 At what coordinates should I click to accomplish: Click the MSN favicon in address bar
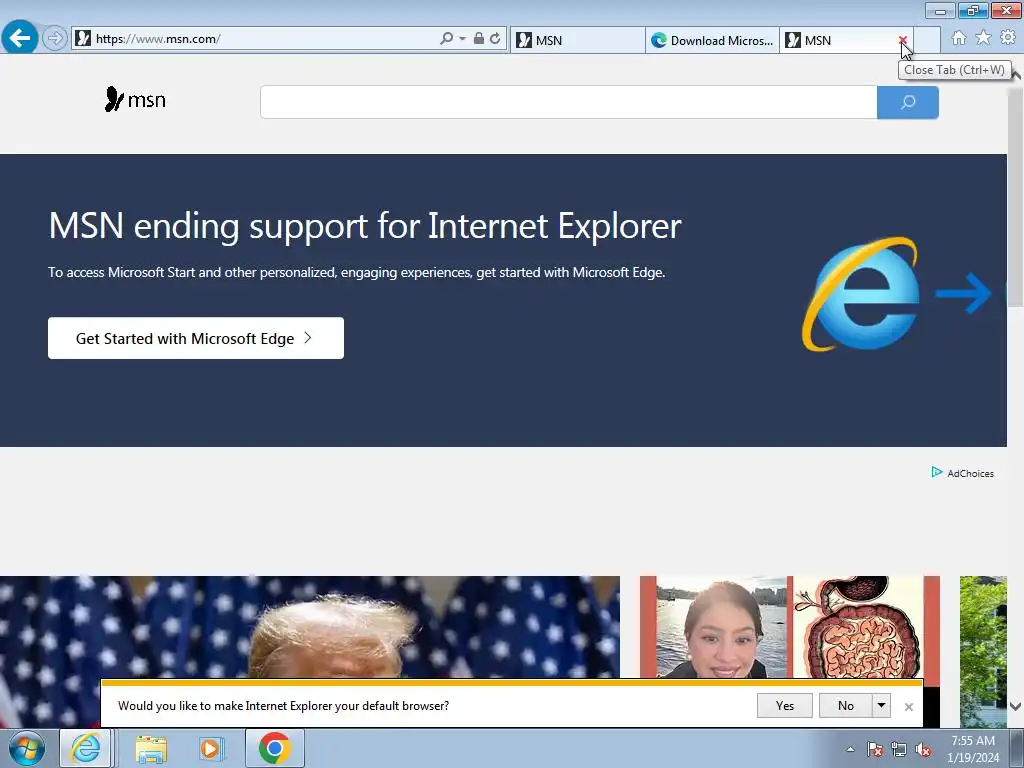coord(83,39)
